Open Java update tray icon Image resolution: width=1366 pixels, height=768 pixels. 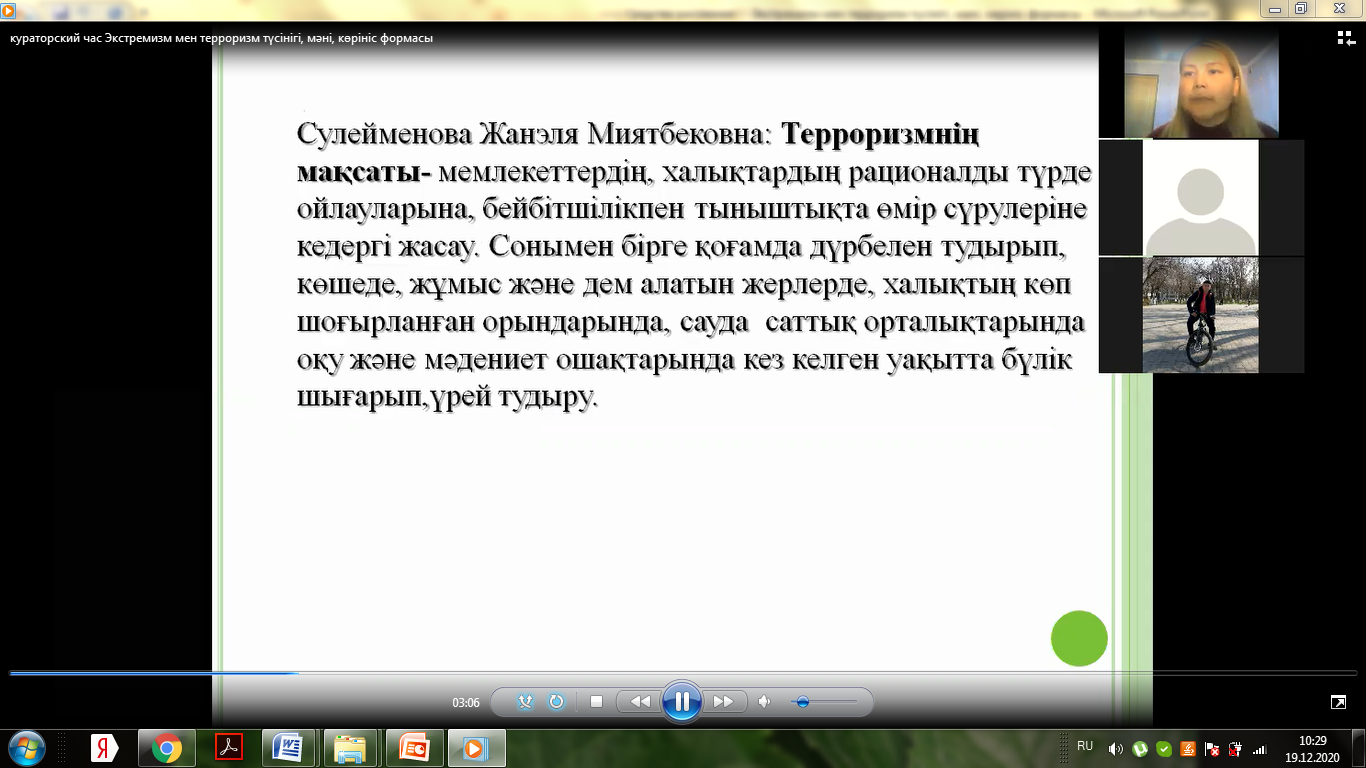tap(1188, 749)
